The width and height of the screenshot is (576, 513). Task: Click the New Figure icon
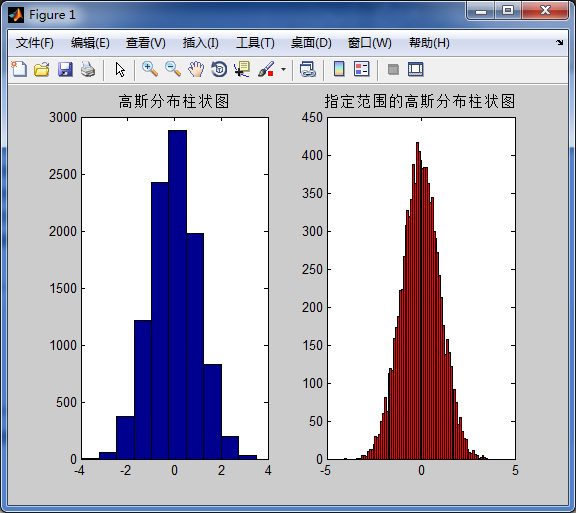[19, 69]
